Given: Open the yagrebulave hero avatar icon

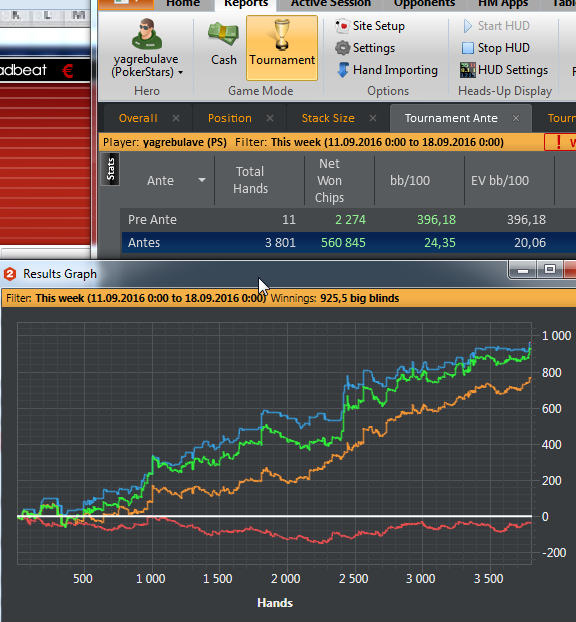Looking at the screenshot, I should (x=147, y=34).
